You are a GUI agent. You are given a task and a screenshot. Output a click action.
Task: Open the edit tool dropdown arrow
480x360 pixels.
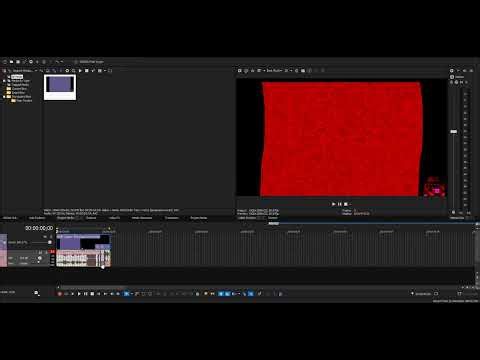[x=132, y=294]
